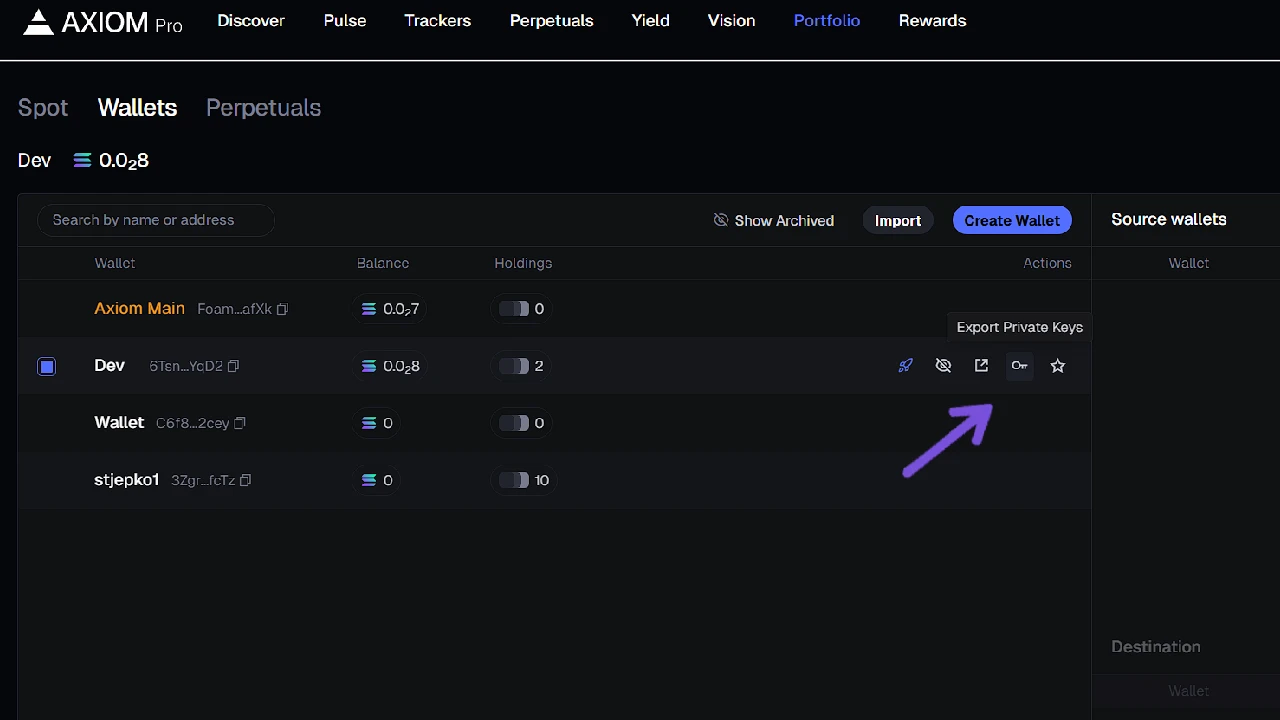The image size is (1280, 720).
Task: Click the Create Wallet button
Action: point(1012,220)
